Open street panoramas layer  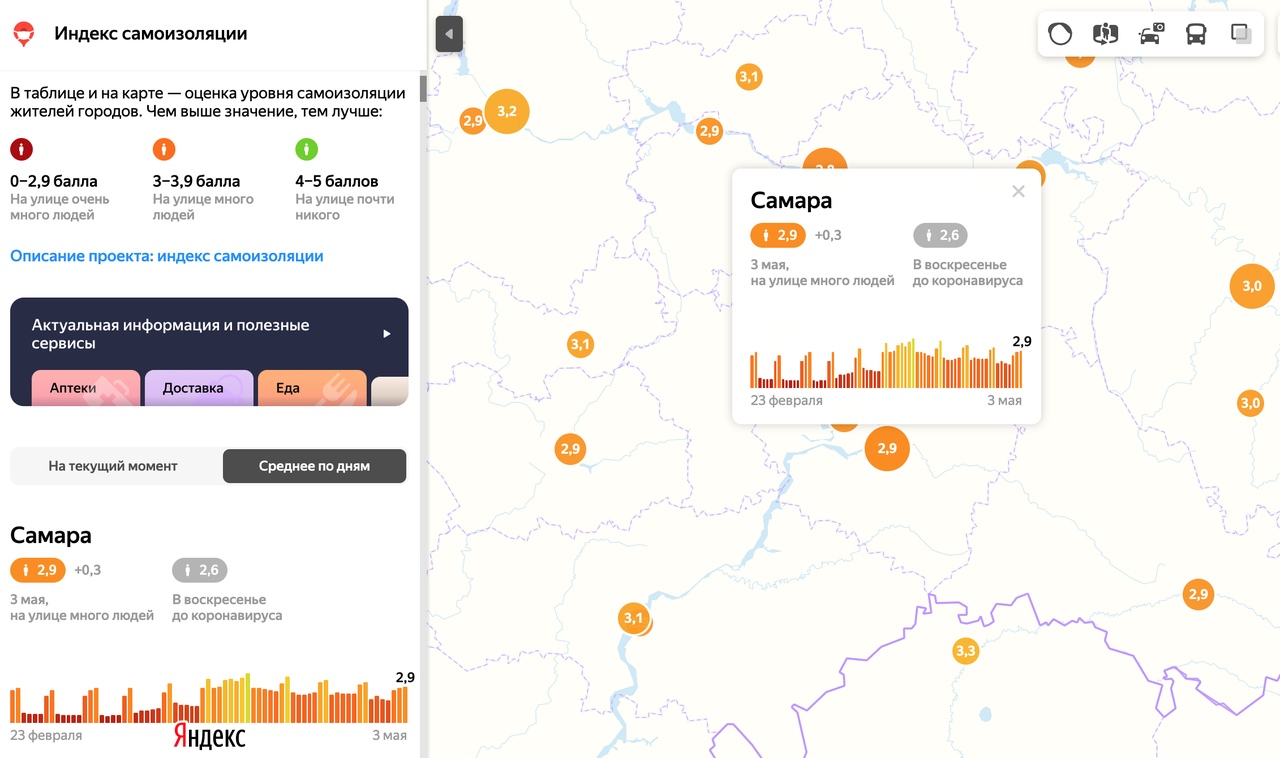pyautogui.click(x=1105, y=34)
